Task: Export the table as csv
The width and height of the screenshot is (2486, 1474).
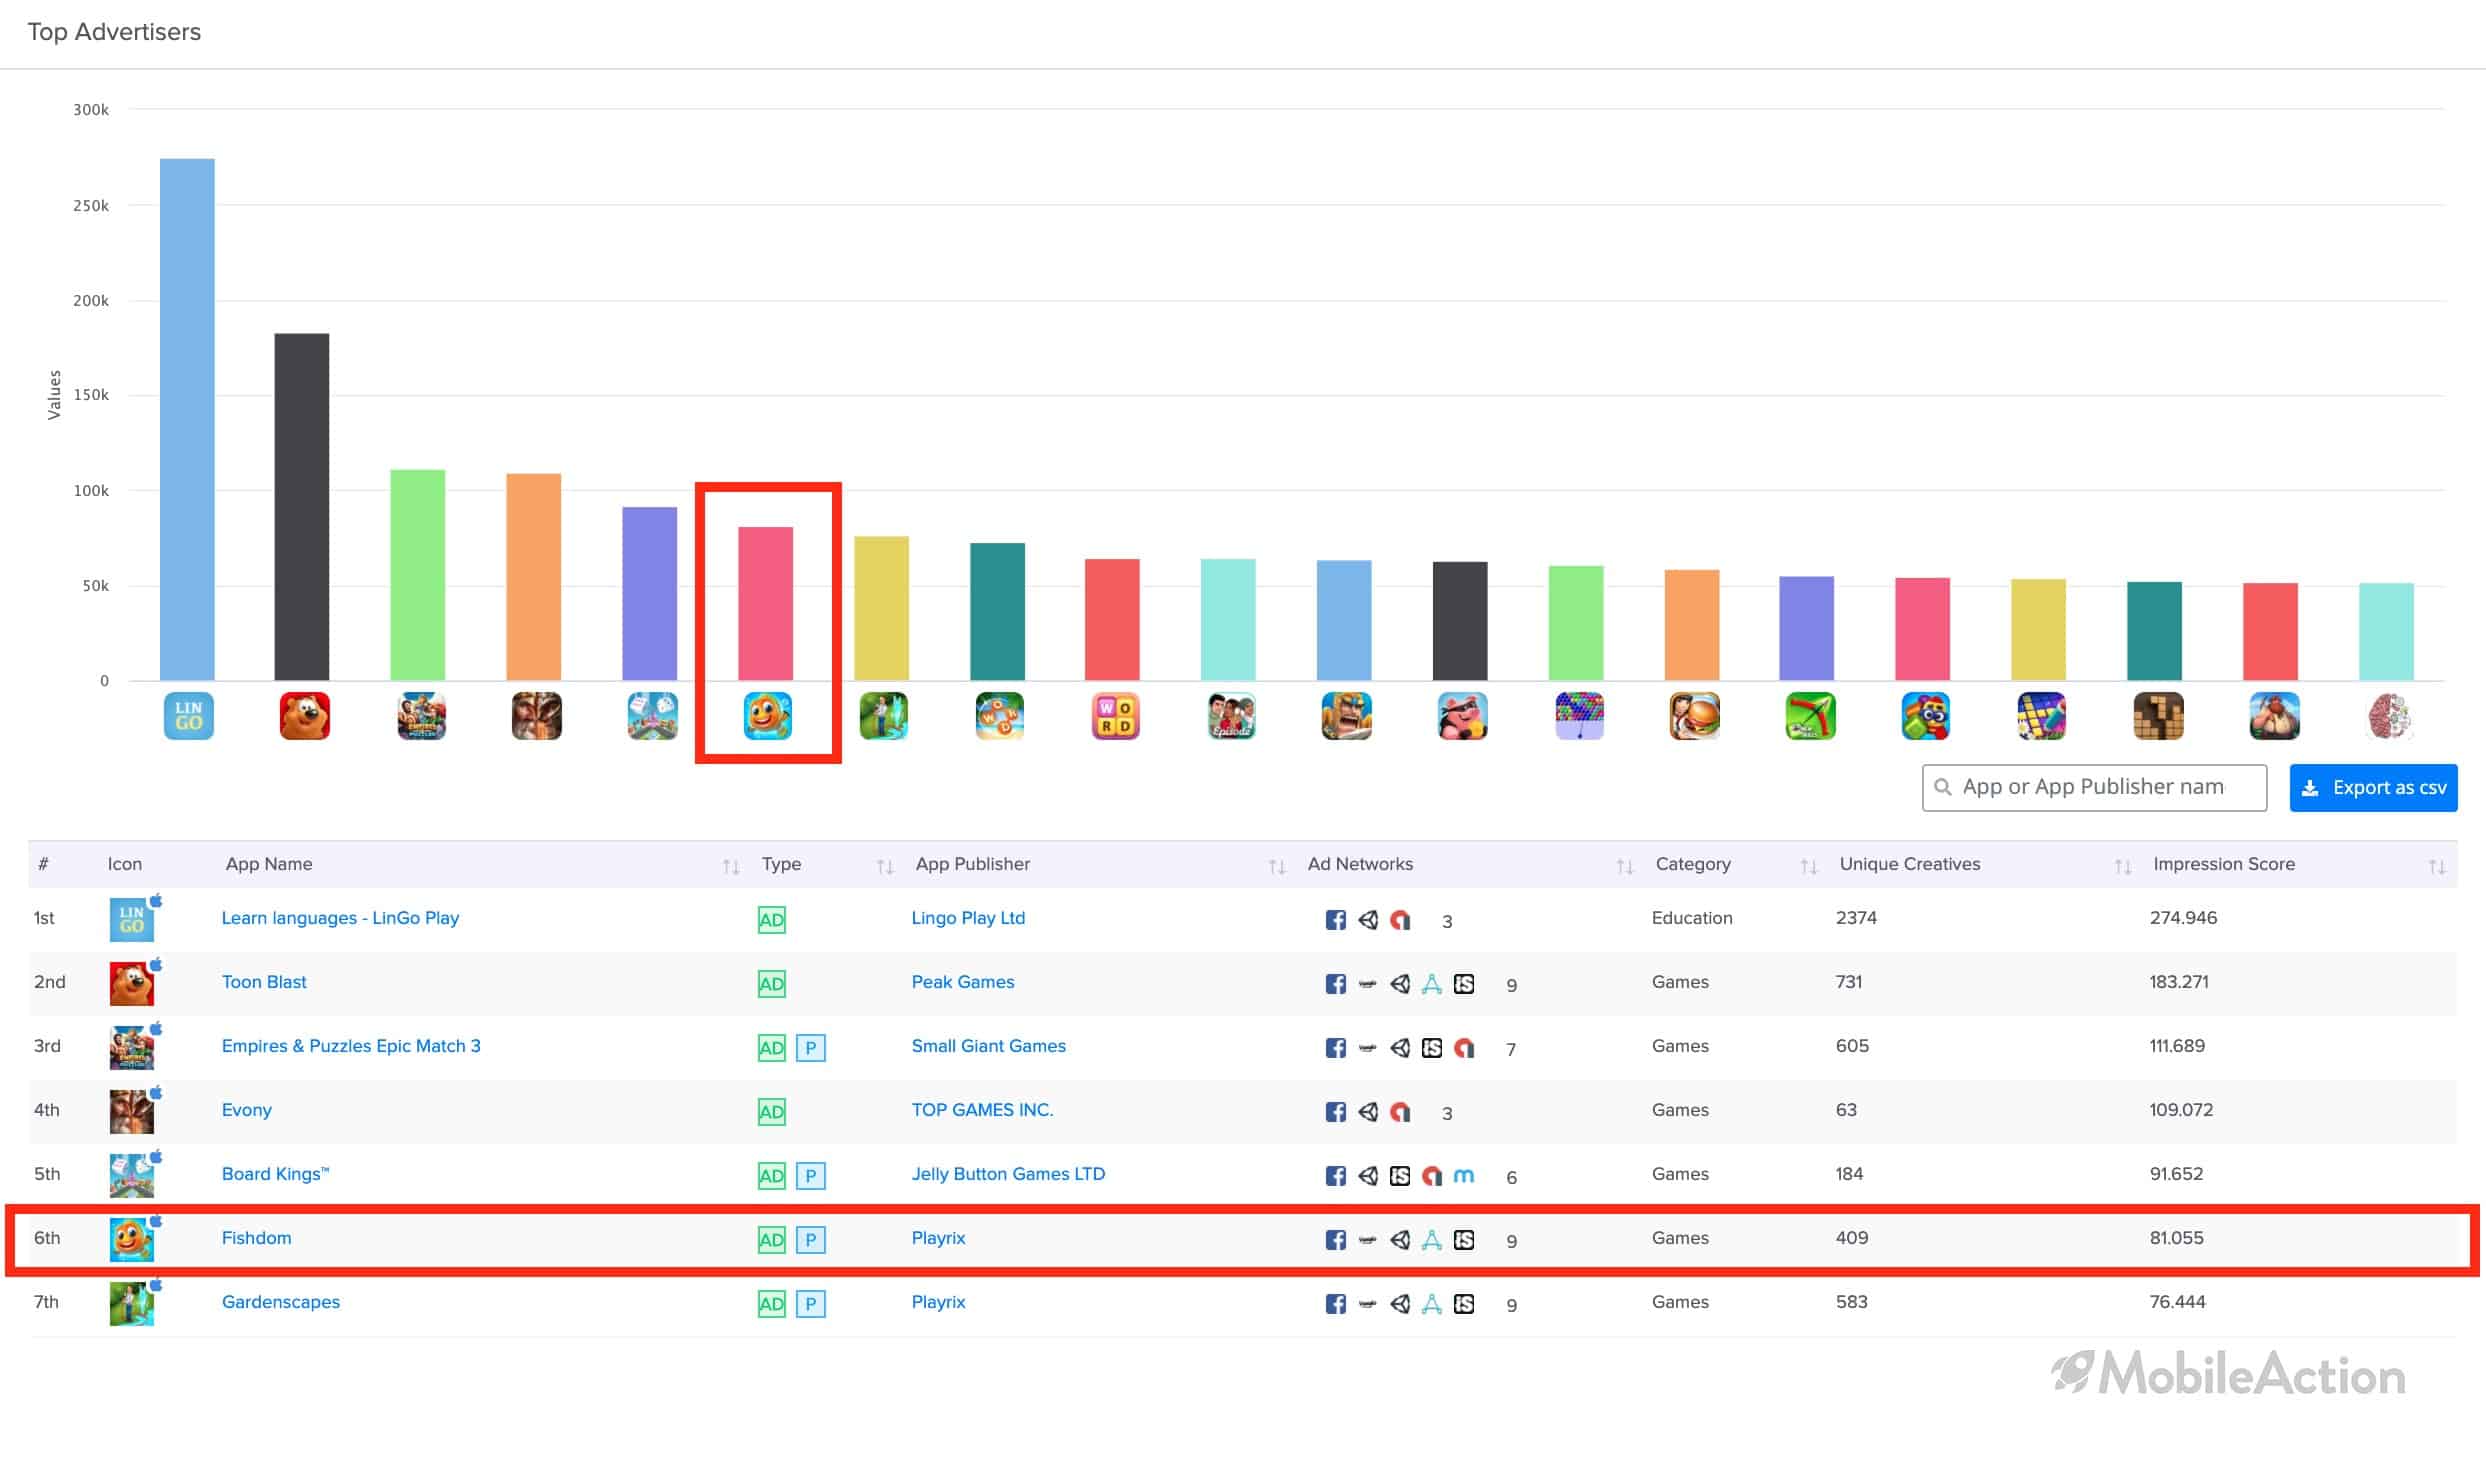Action: pyautogui.click(x=2373, y=788)
